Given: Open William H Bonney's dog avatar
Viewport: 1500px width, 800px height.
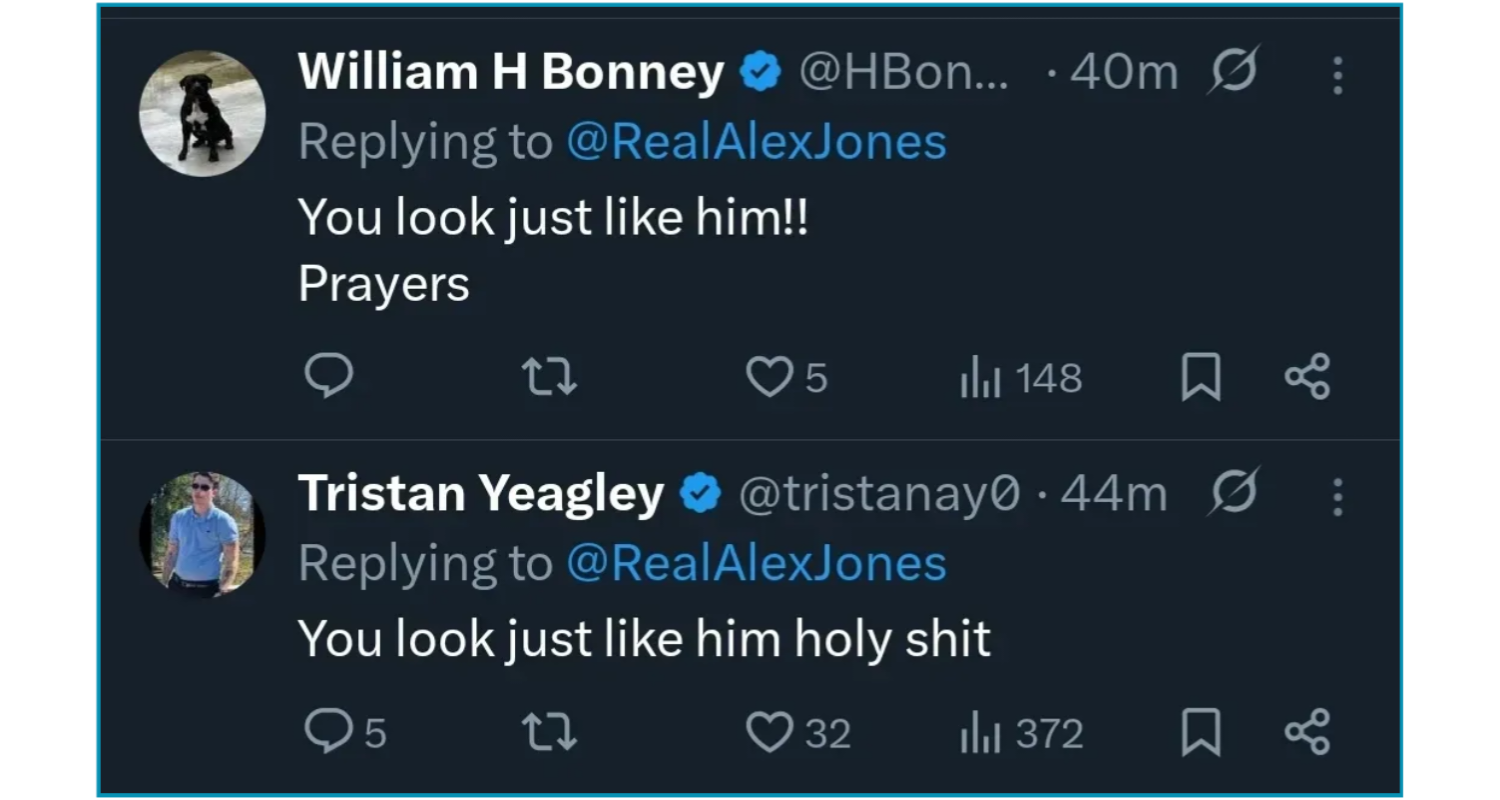Looking at the screenshot, I should point(202,113).
